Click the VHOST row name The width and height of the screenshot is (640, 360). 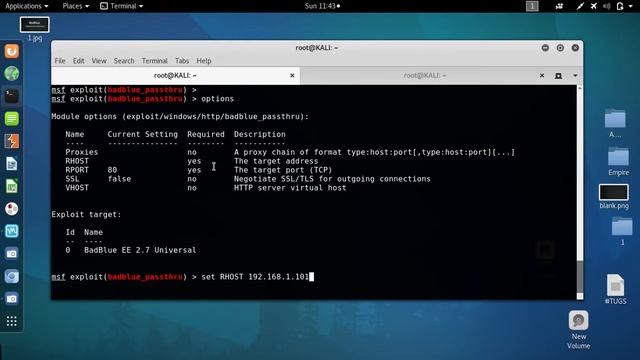pos(77,188)
